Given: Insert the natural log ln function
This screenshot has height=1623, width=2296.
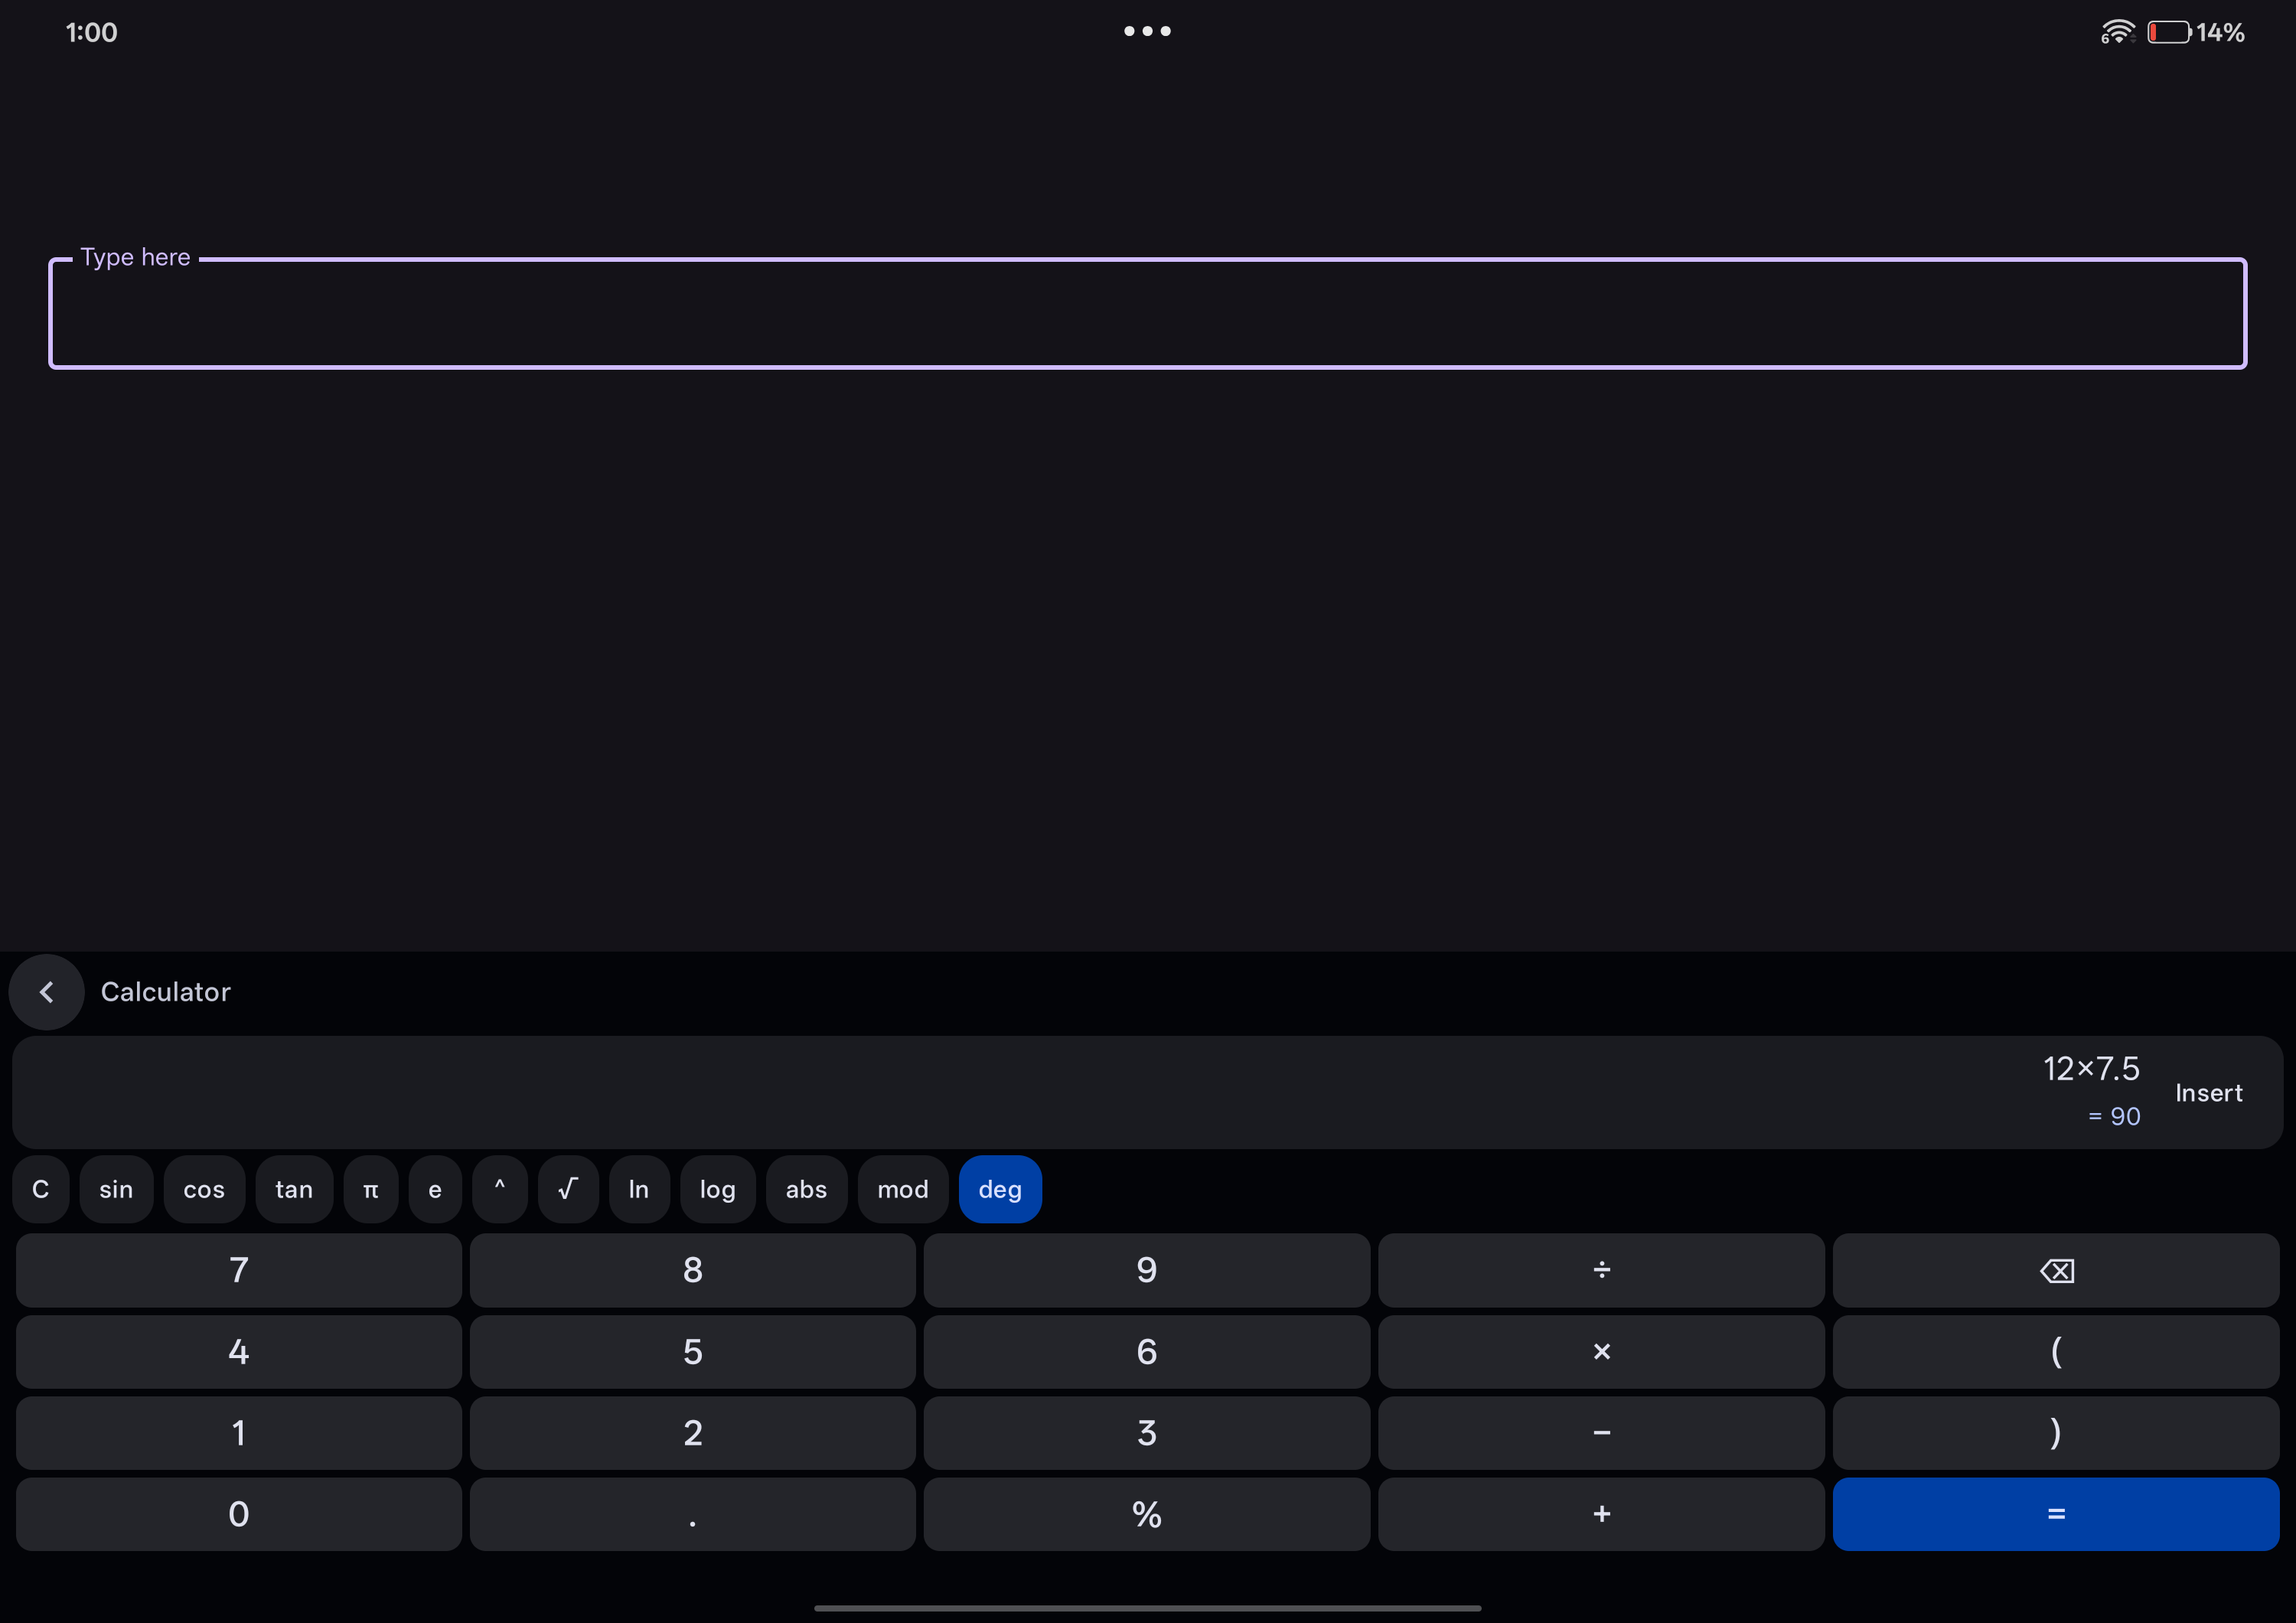Looking at the screenshot, I should click(x=639, y=1189).
